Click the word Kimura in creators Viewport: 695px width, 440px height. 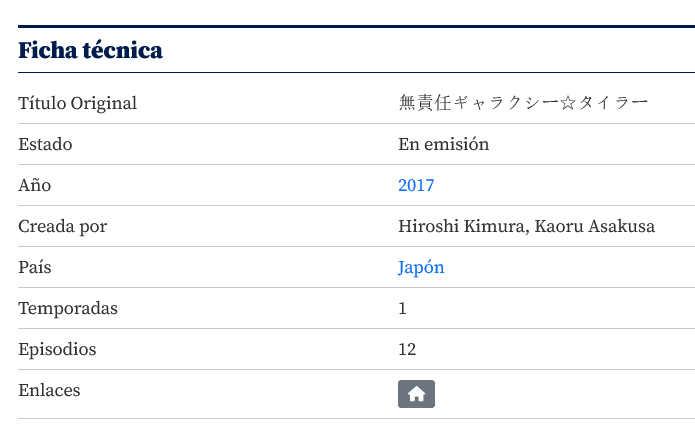tap(496, 226)
